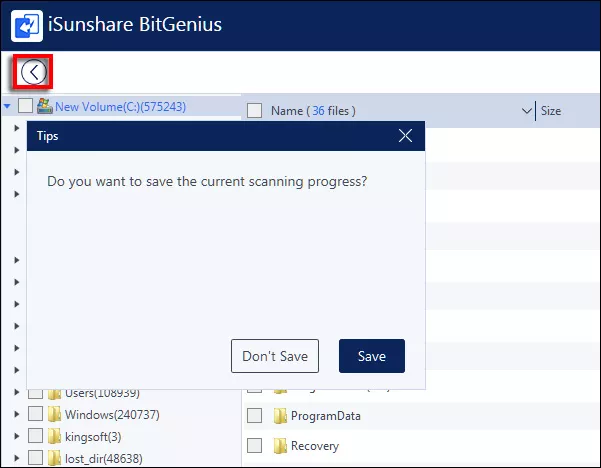
Task: Select New Volume(C:)(575243) in the tree
Action: click(120, 107)
